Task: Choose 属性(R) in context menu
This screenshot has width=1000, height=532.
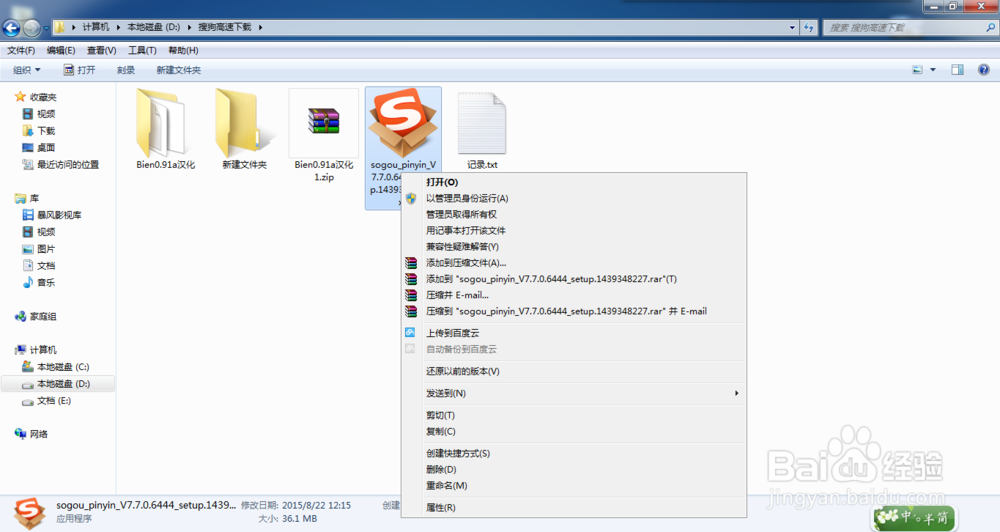Action: pos(441,508)
